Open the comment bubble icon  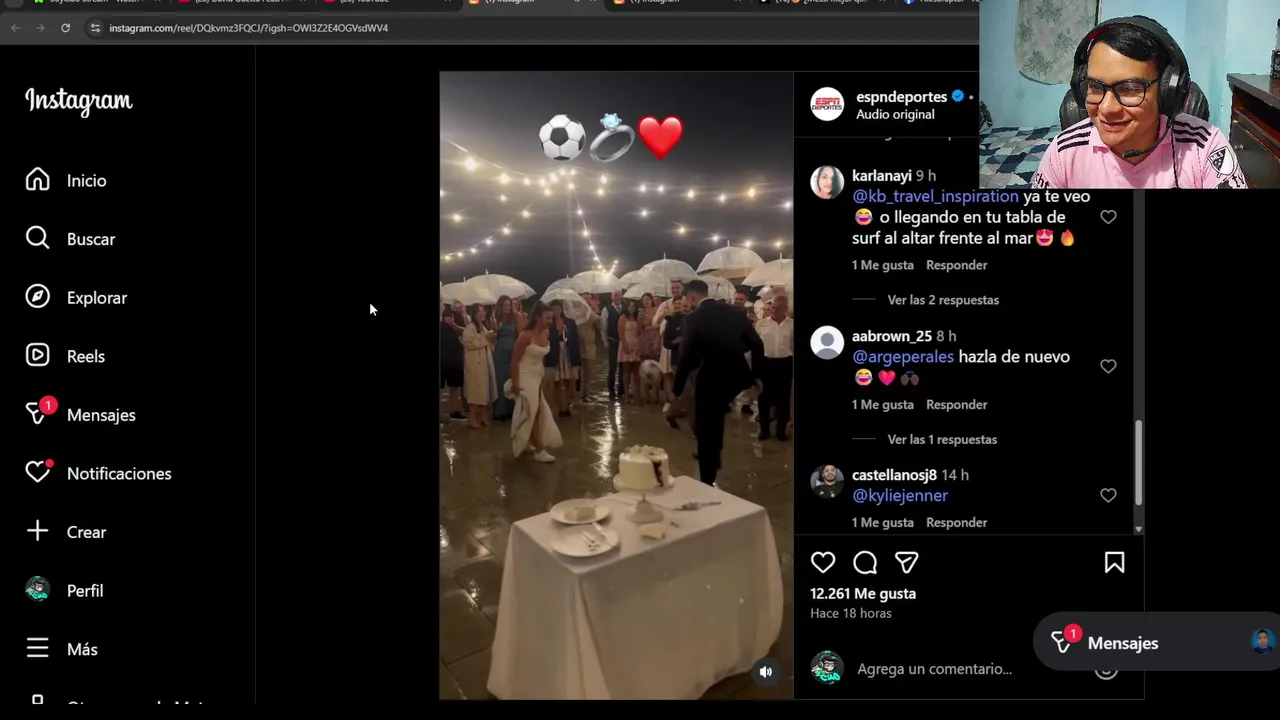pyautogui.click(x=865, y=563)
